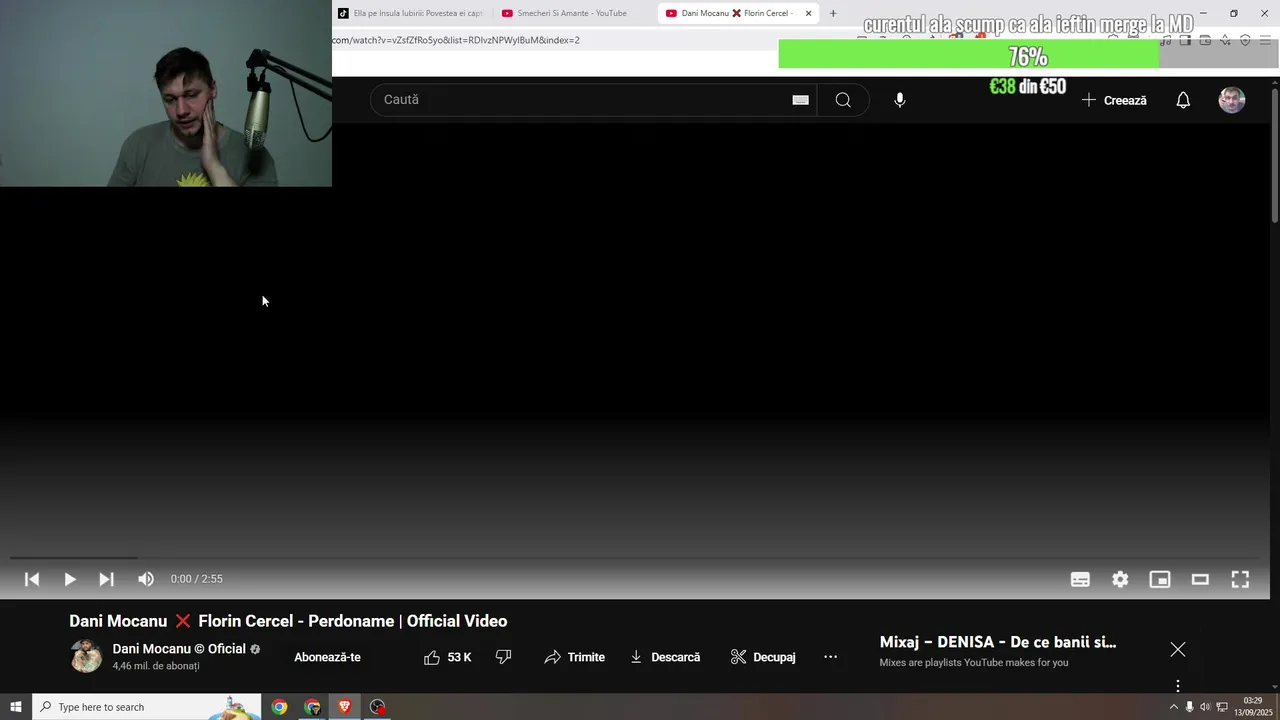Share the video via Trimite
1280x720 pixels.
tap(574, 657)
